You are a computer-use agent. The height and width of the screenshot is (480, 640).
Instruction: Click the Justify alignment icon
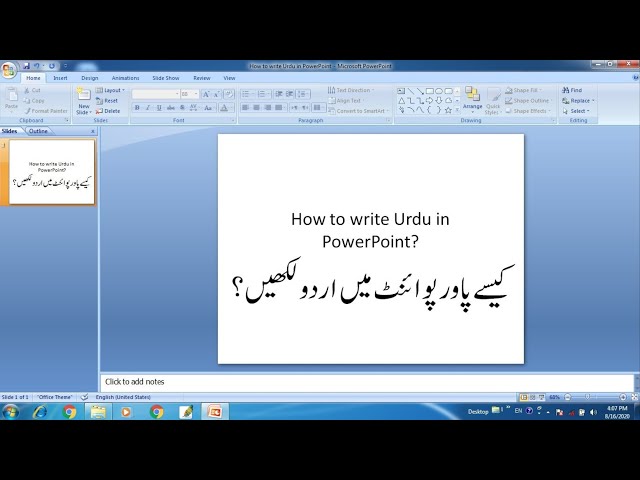279,107
